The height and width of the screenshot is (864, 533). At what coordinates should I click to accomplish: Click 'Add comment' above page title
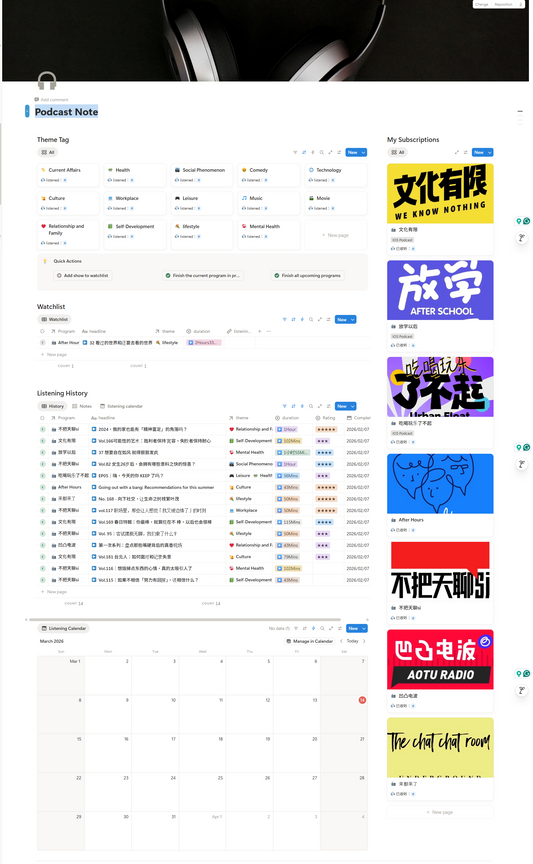click(51, 100)
